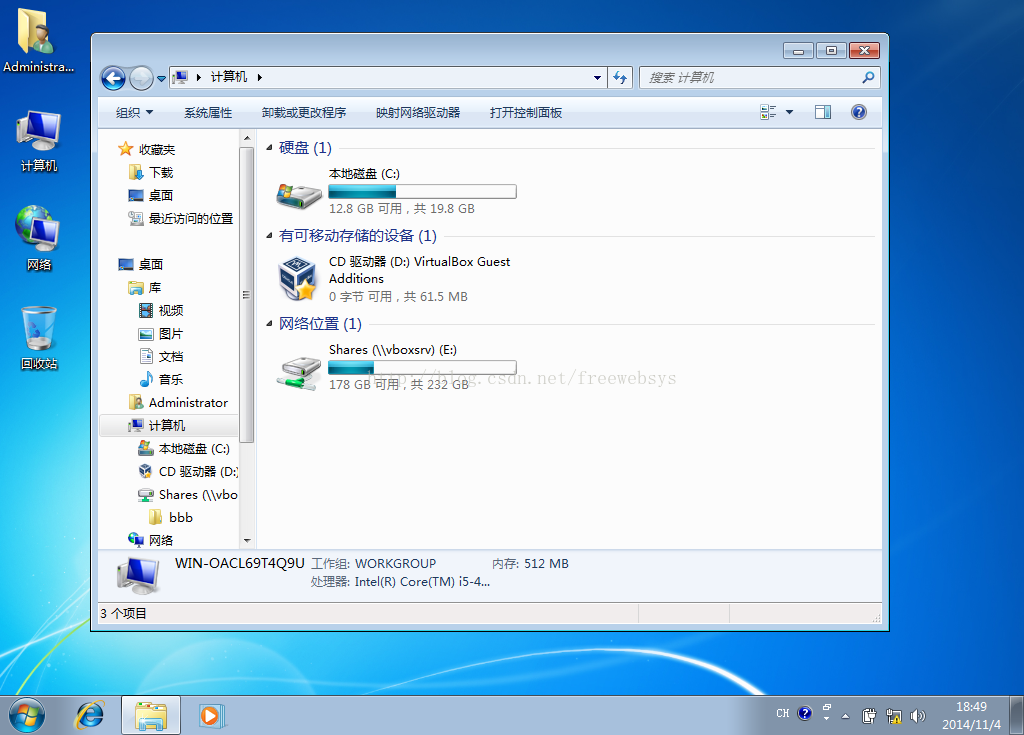Open Windows Media Player from taskbar
The height and width of the screenshot is (735, 1024).
(211, 715)
